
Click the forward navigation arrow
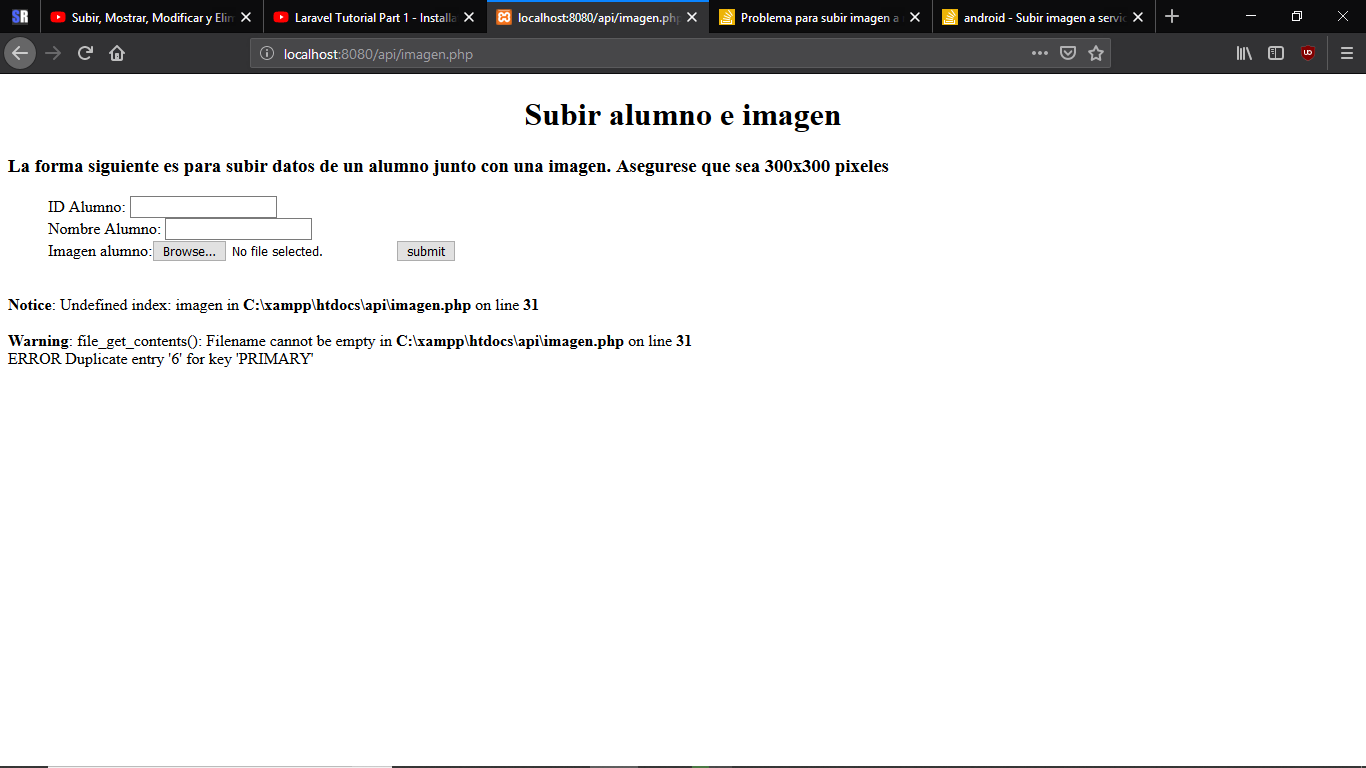(x=53, y=53)
